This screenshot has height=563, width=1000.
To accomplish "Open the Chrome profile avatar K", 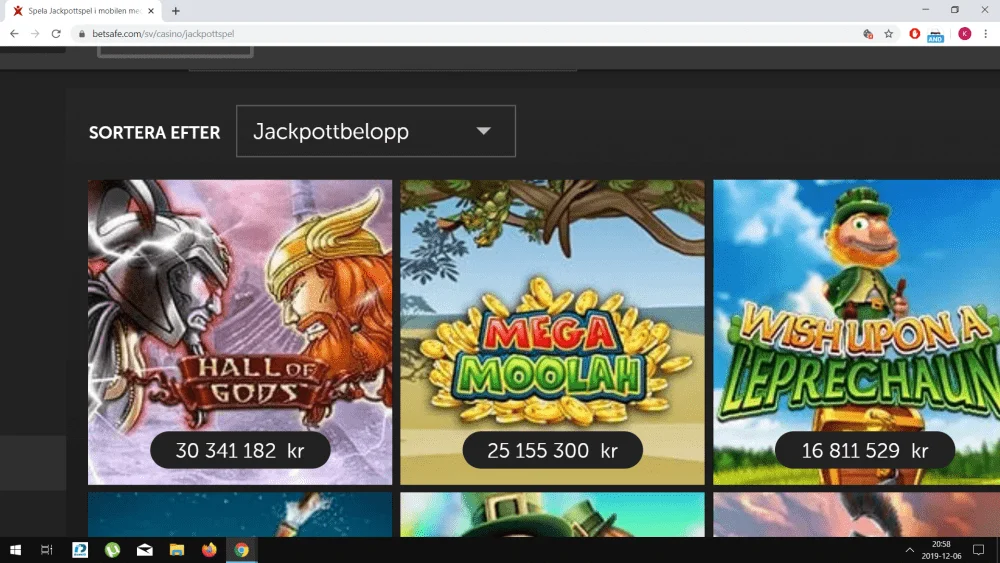I will 964,34.
